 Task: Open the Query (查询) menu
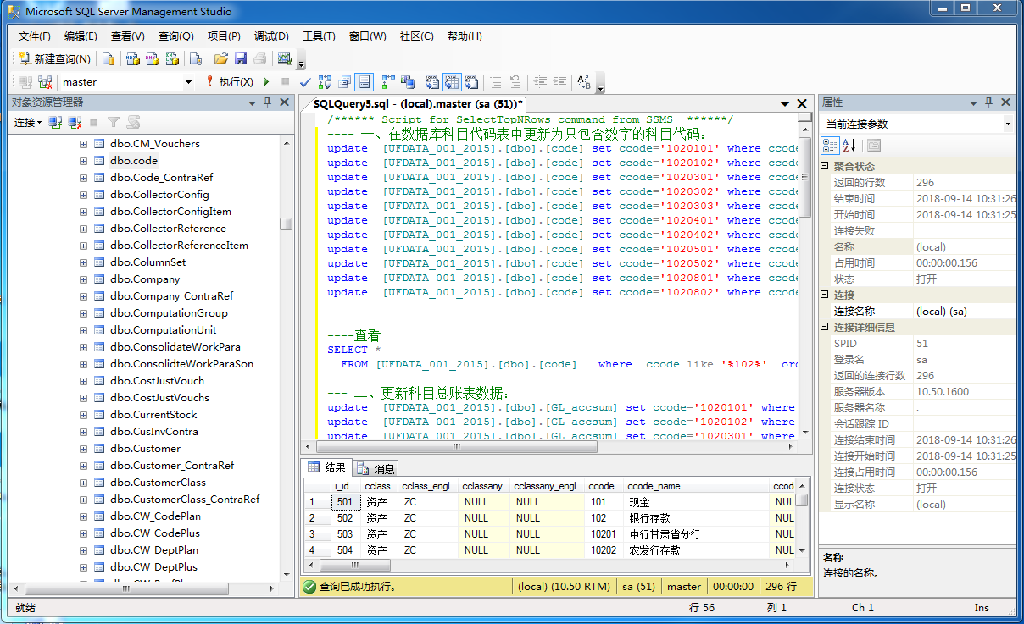[176, 36]
